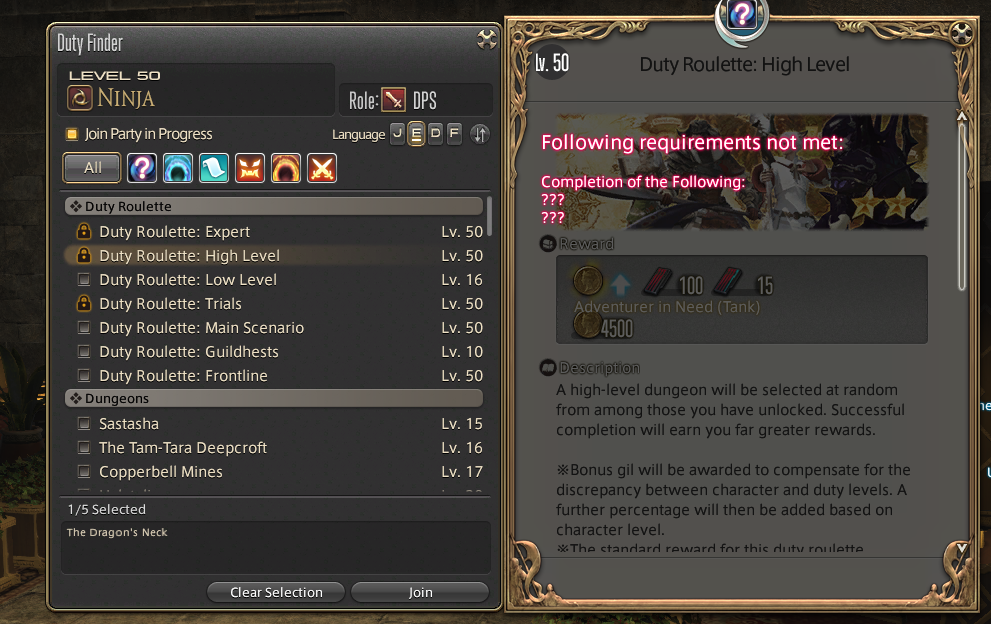Screen dimensions: 991x624
Task: Filter duties by the guildhests scroll icon
Action: 214,168
